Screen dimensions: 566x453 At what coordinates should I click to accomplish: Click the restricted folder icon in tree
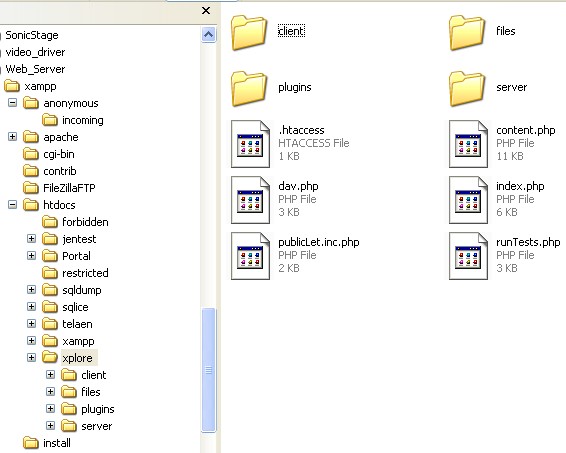pos(50,273)
